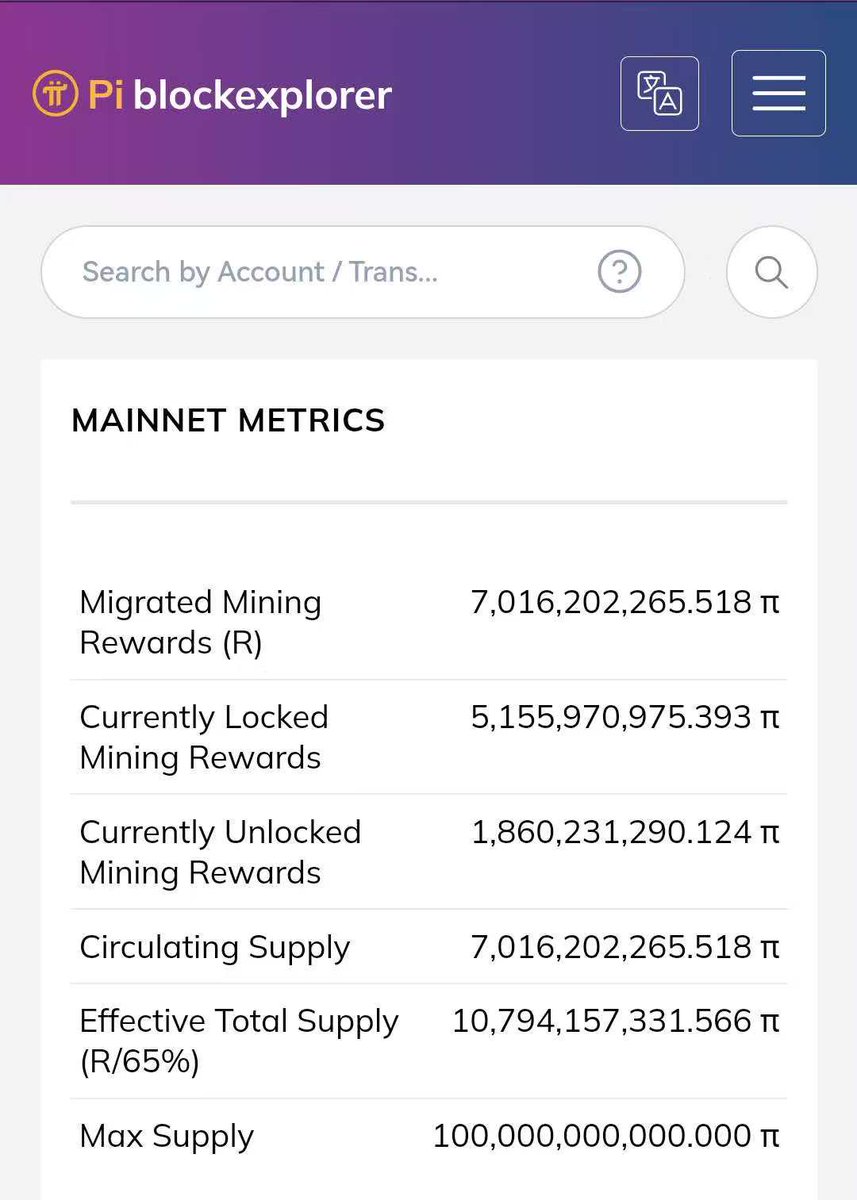Select the value 1,860,231,290.124 π

(x=625, y=832)
